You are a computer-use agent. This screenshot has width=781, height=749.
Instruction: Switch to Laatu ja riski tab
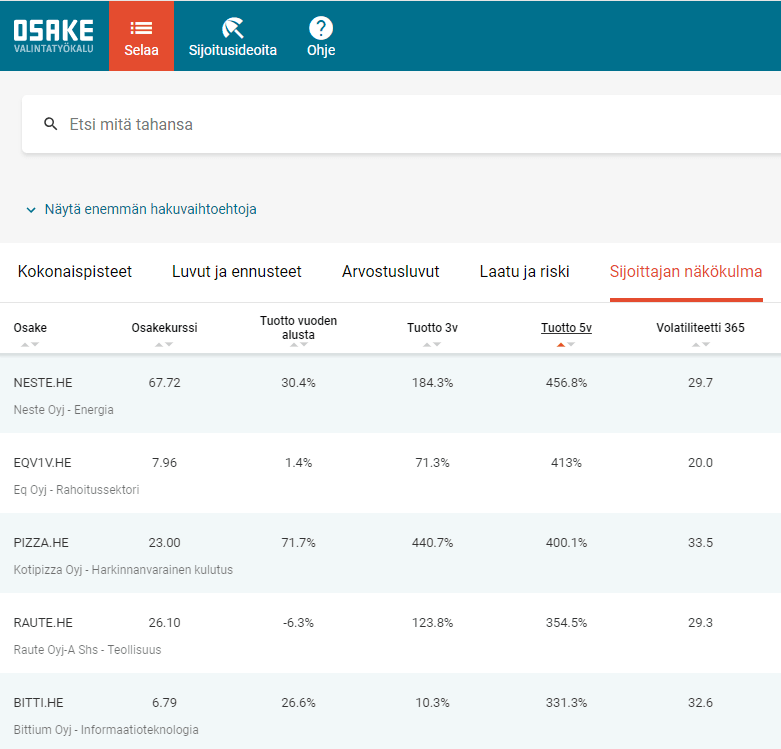click(x=524, y=272)
